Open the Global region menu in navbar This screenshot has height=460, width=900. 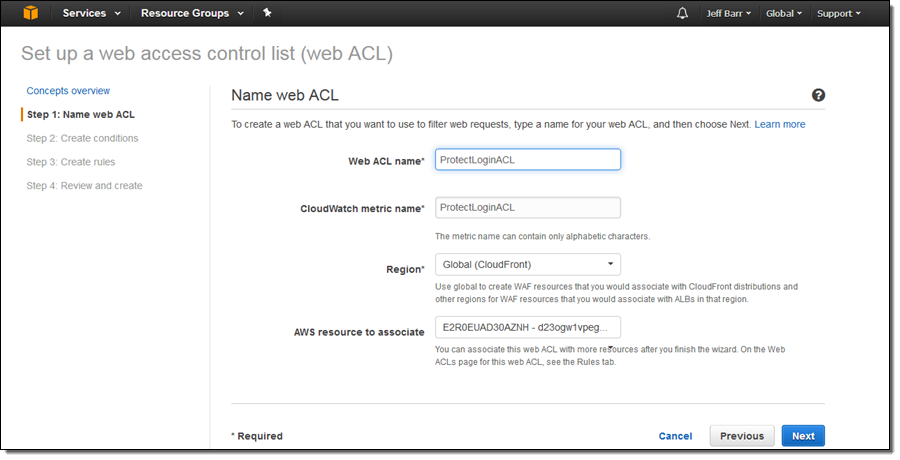point(784,13)
